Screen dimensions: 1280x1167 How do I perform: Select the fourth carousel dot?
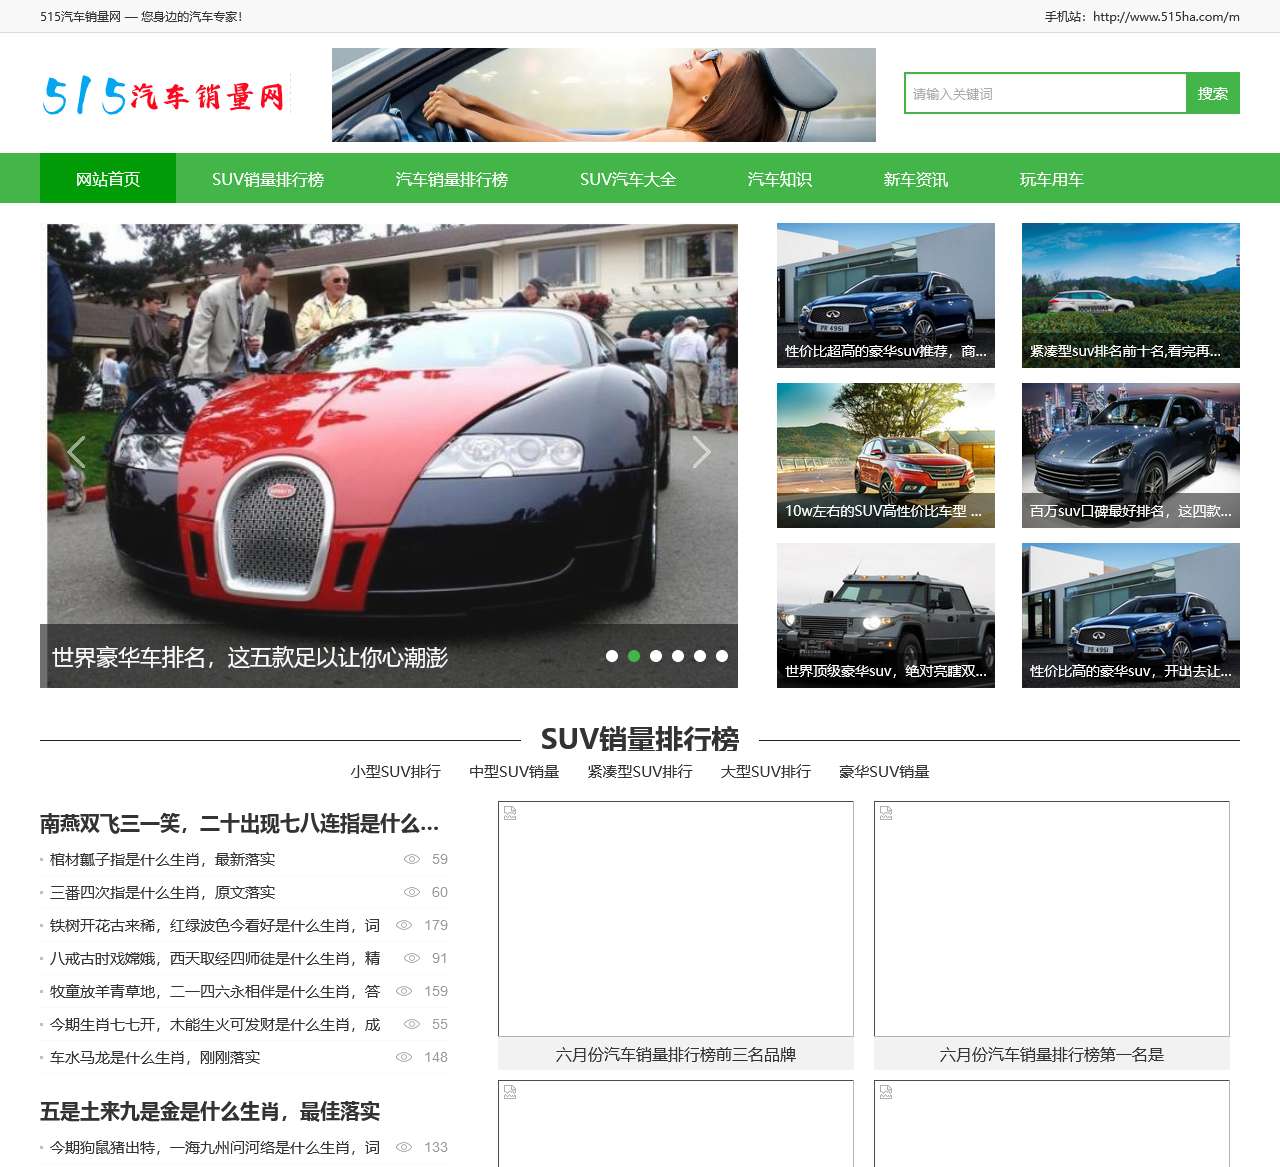click(678, 656)
